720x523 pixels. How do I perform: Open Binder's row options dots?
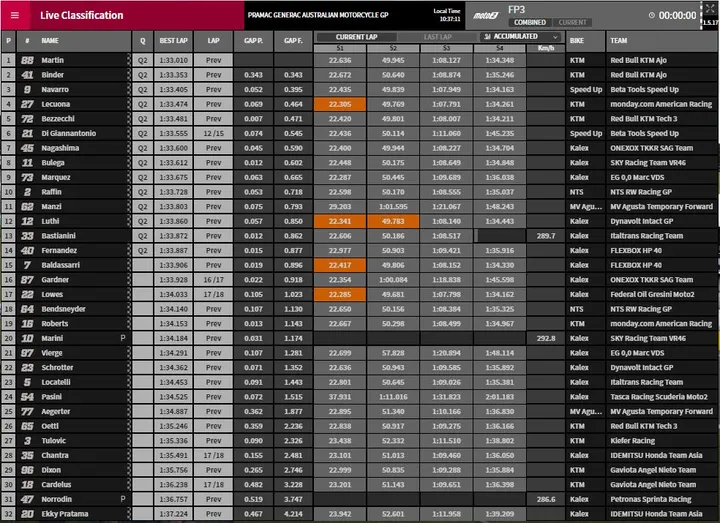click(129, 75)
